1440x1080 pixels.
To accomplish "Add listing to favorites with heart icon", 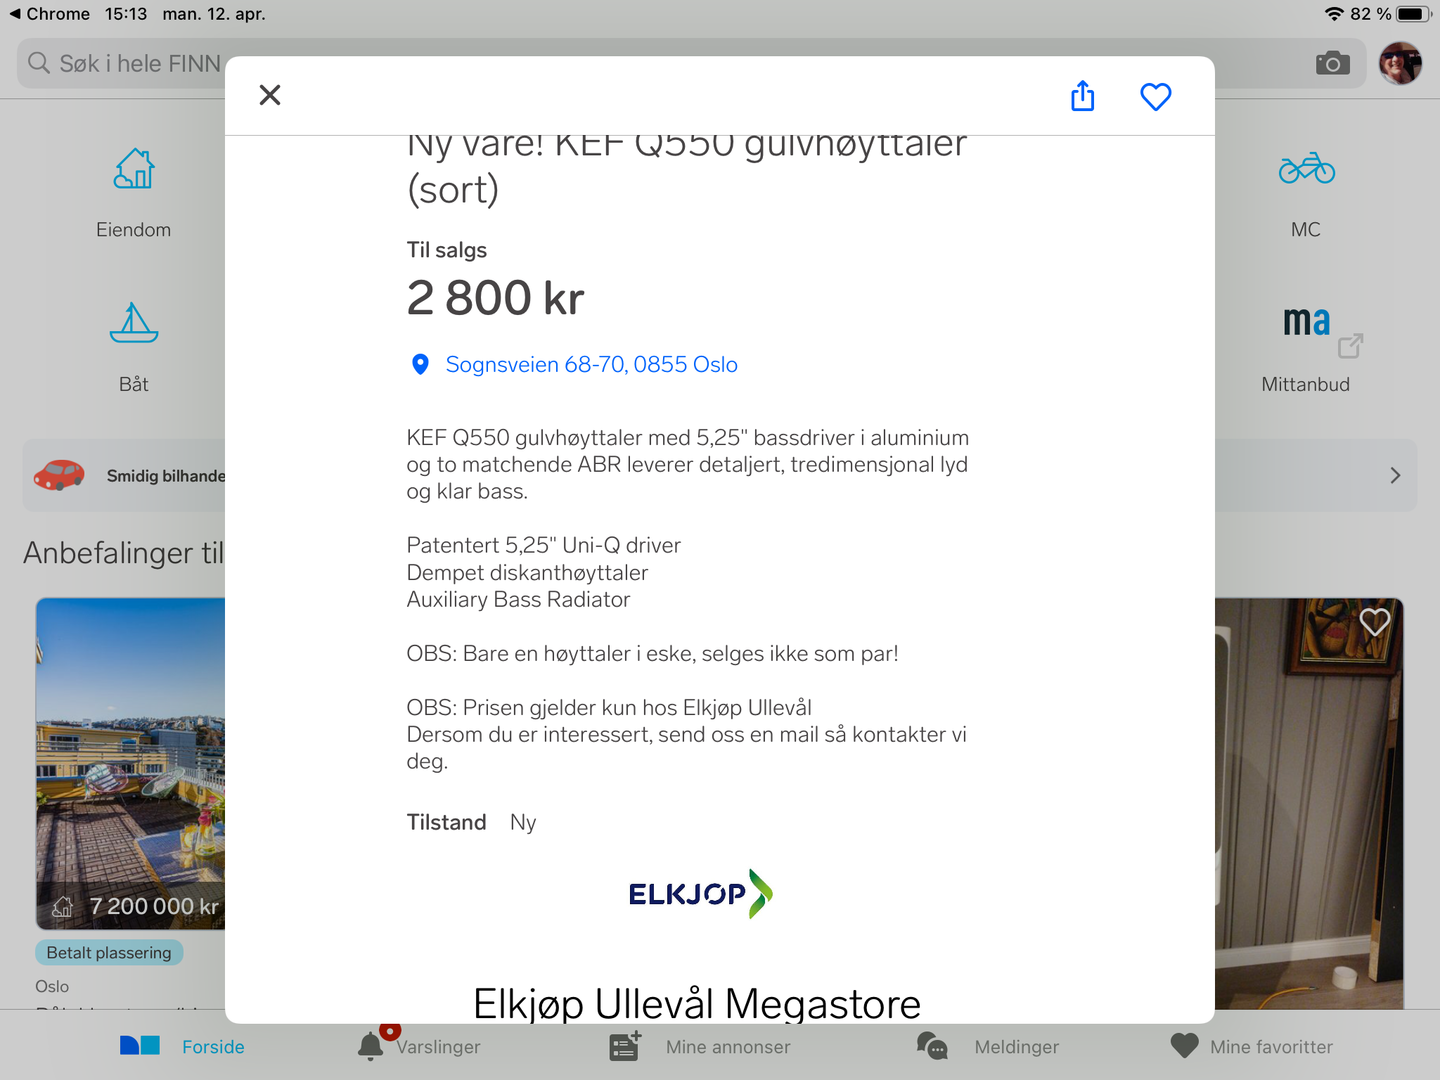I will pyautogui.click(x=1156, y=97).
